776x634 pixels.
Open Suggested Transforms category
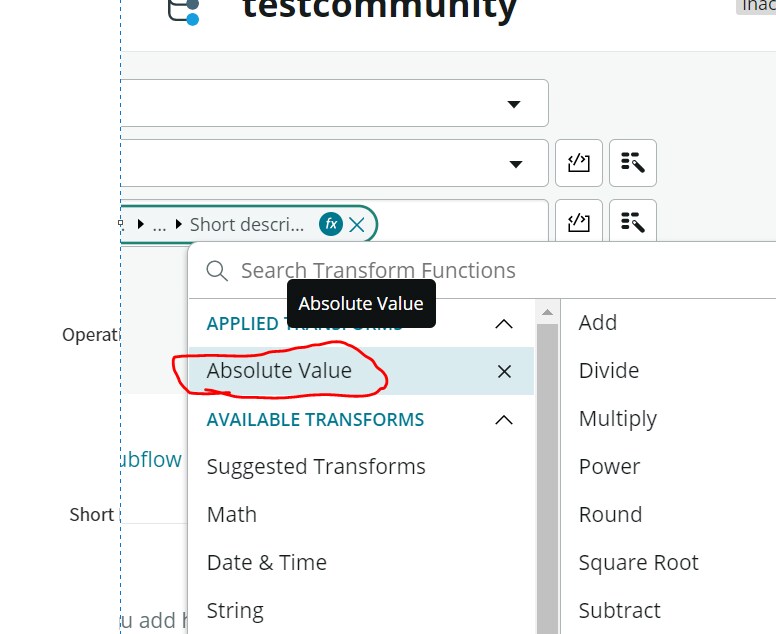point(316,466)
